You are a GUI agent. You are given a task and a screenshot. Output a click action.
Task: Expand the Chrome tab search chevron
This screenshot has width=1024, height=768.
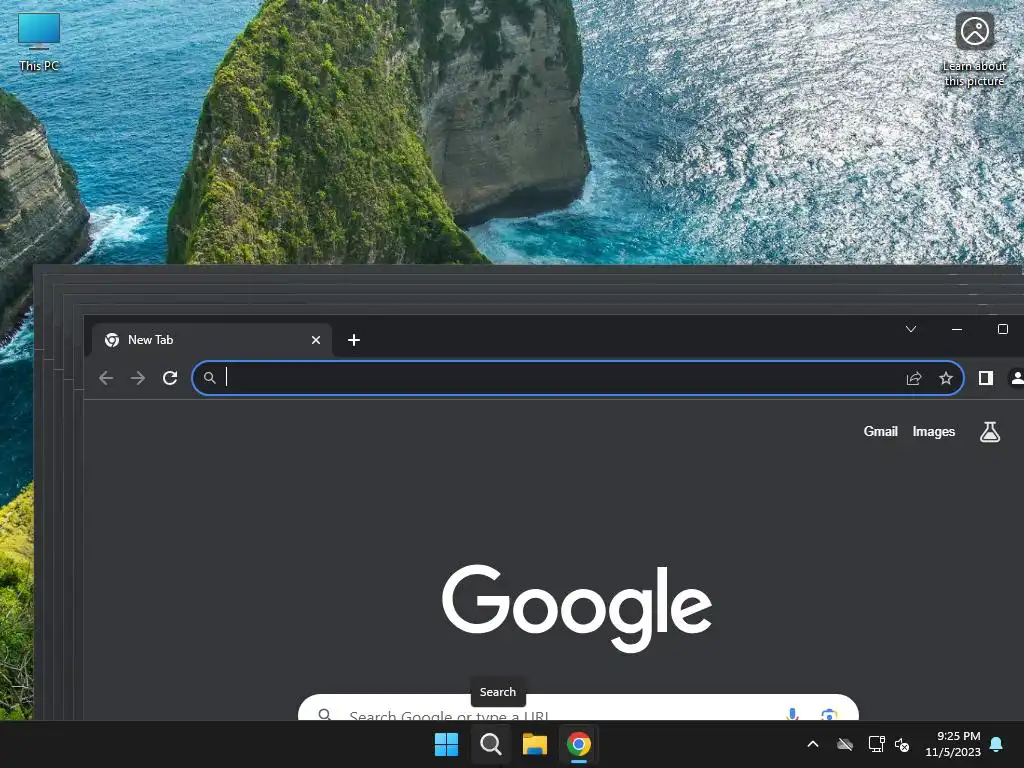911,329
